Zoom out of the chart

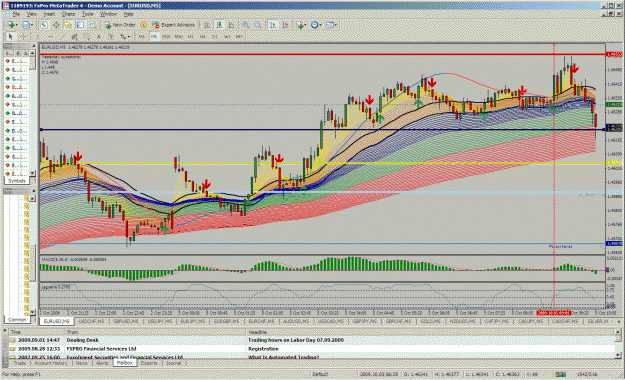coord(258,25)
